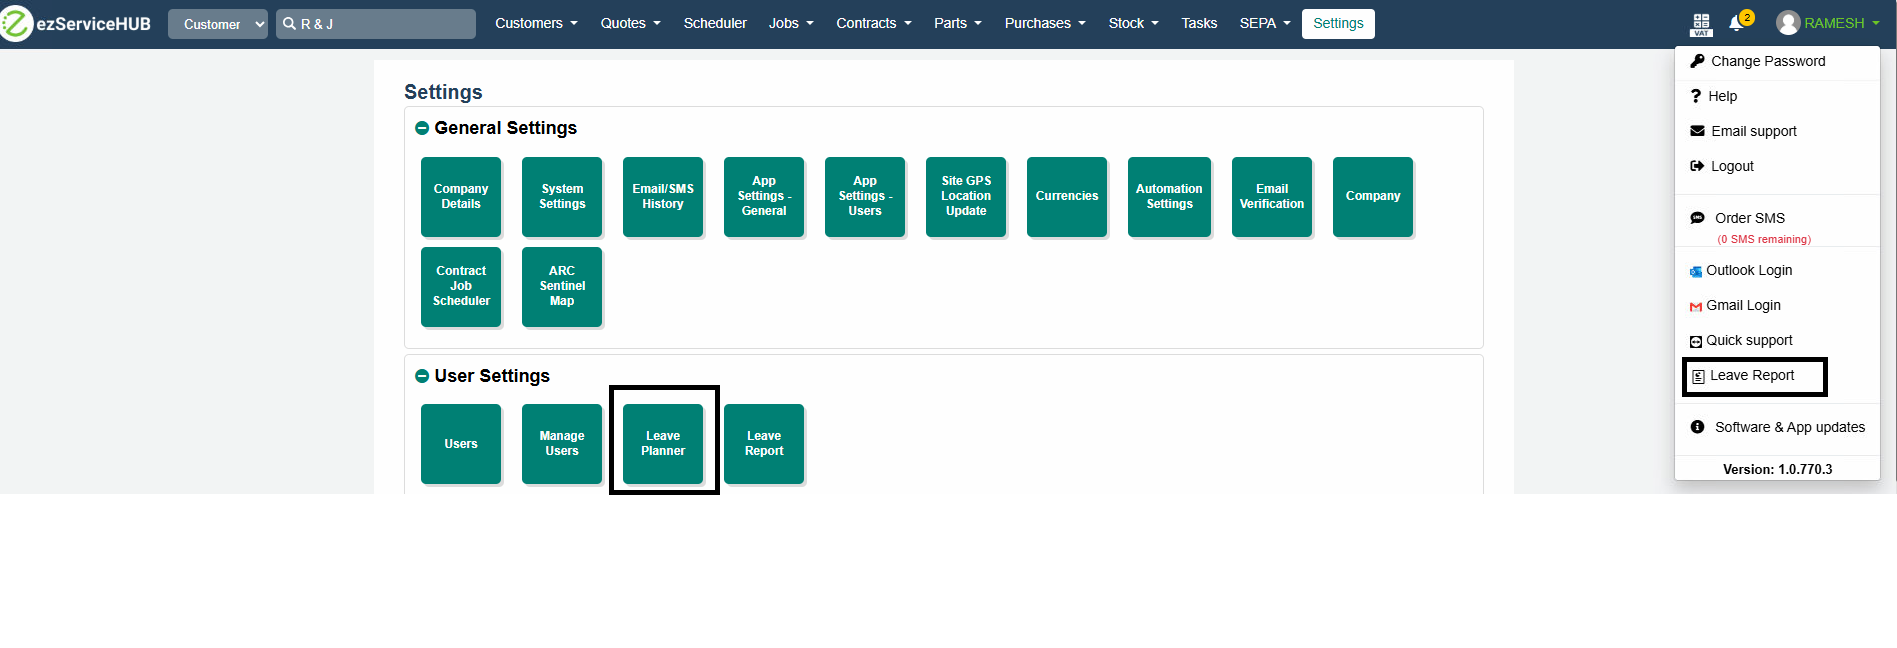
Task: Open the VAT calculator icon
Action: click(1701, 24)
